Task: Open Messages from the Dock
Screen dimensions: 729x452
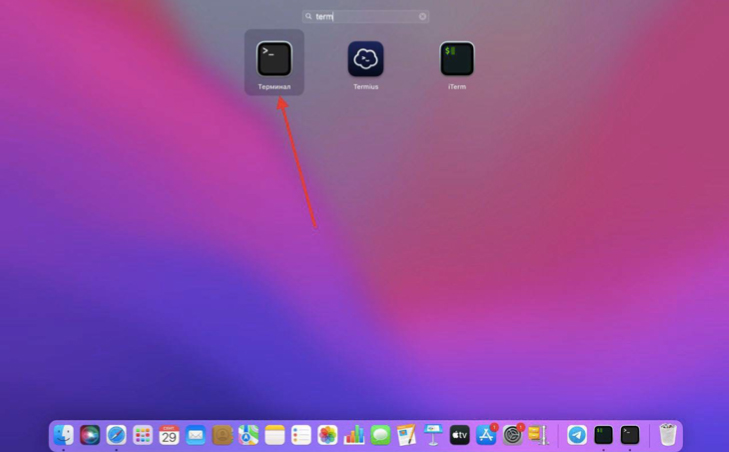Action: (380, 435)
